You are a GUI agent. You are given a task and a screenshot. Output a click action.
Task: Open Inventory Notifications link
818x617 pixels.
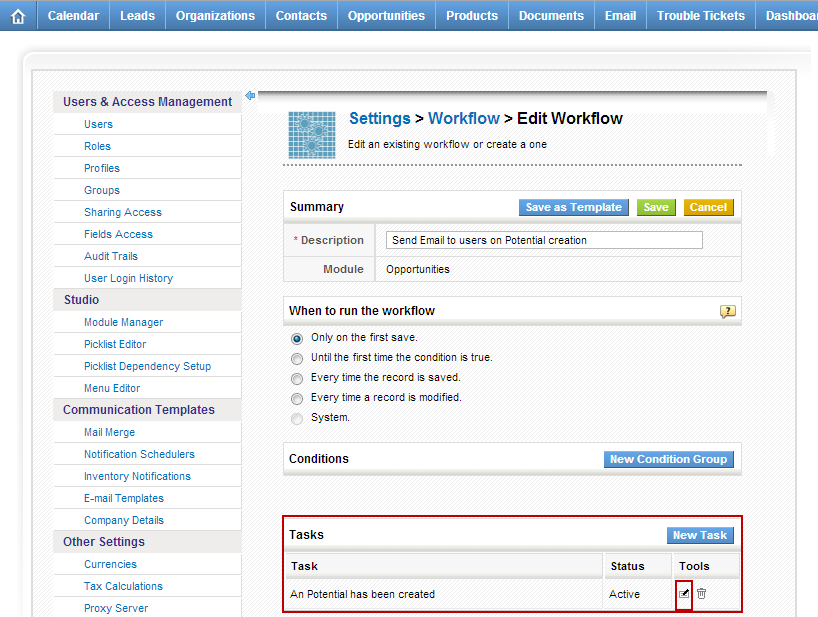pyautogui.click(x=138, y=476)
